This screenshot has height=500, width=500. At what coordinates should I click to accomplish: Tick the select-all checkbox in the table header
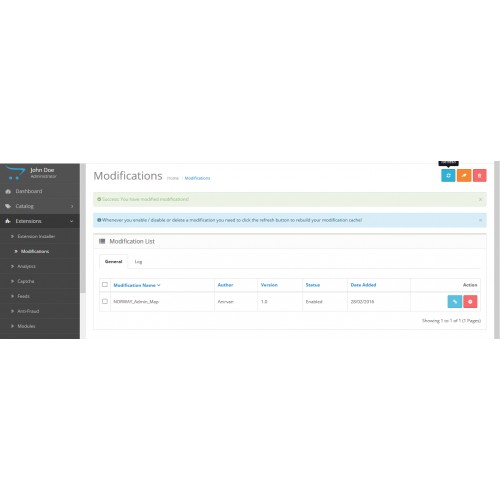105,284
